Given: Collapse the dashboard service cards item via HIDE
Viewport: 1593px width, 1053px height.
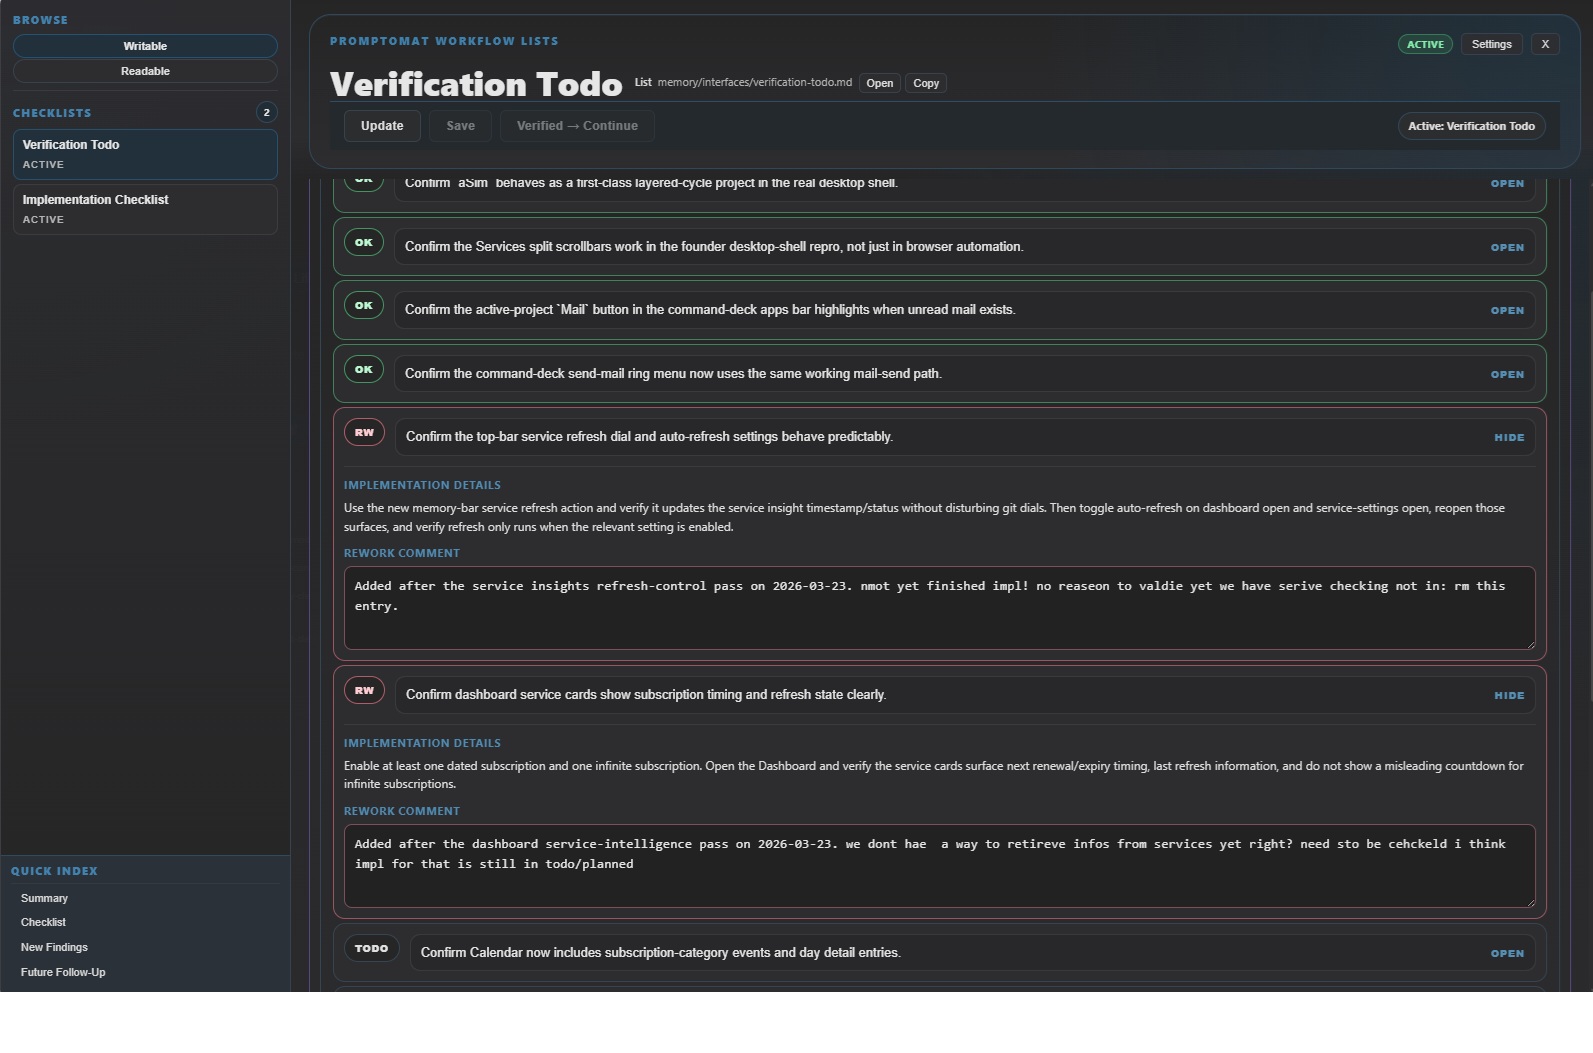Looking at the screenshot, I should [x=1509, y=695].
